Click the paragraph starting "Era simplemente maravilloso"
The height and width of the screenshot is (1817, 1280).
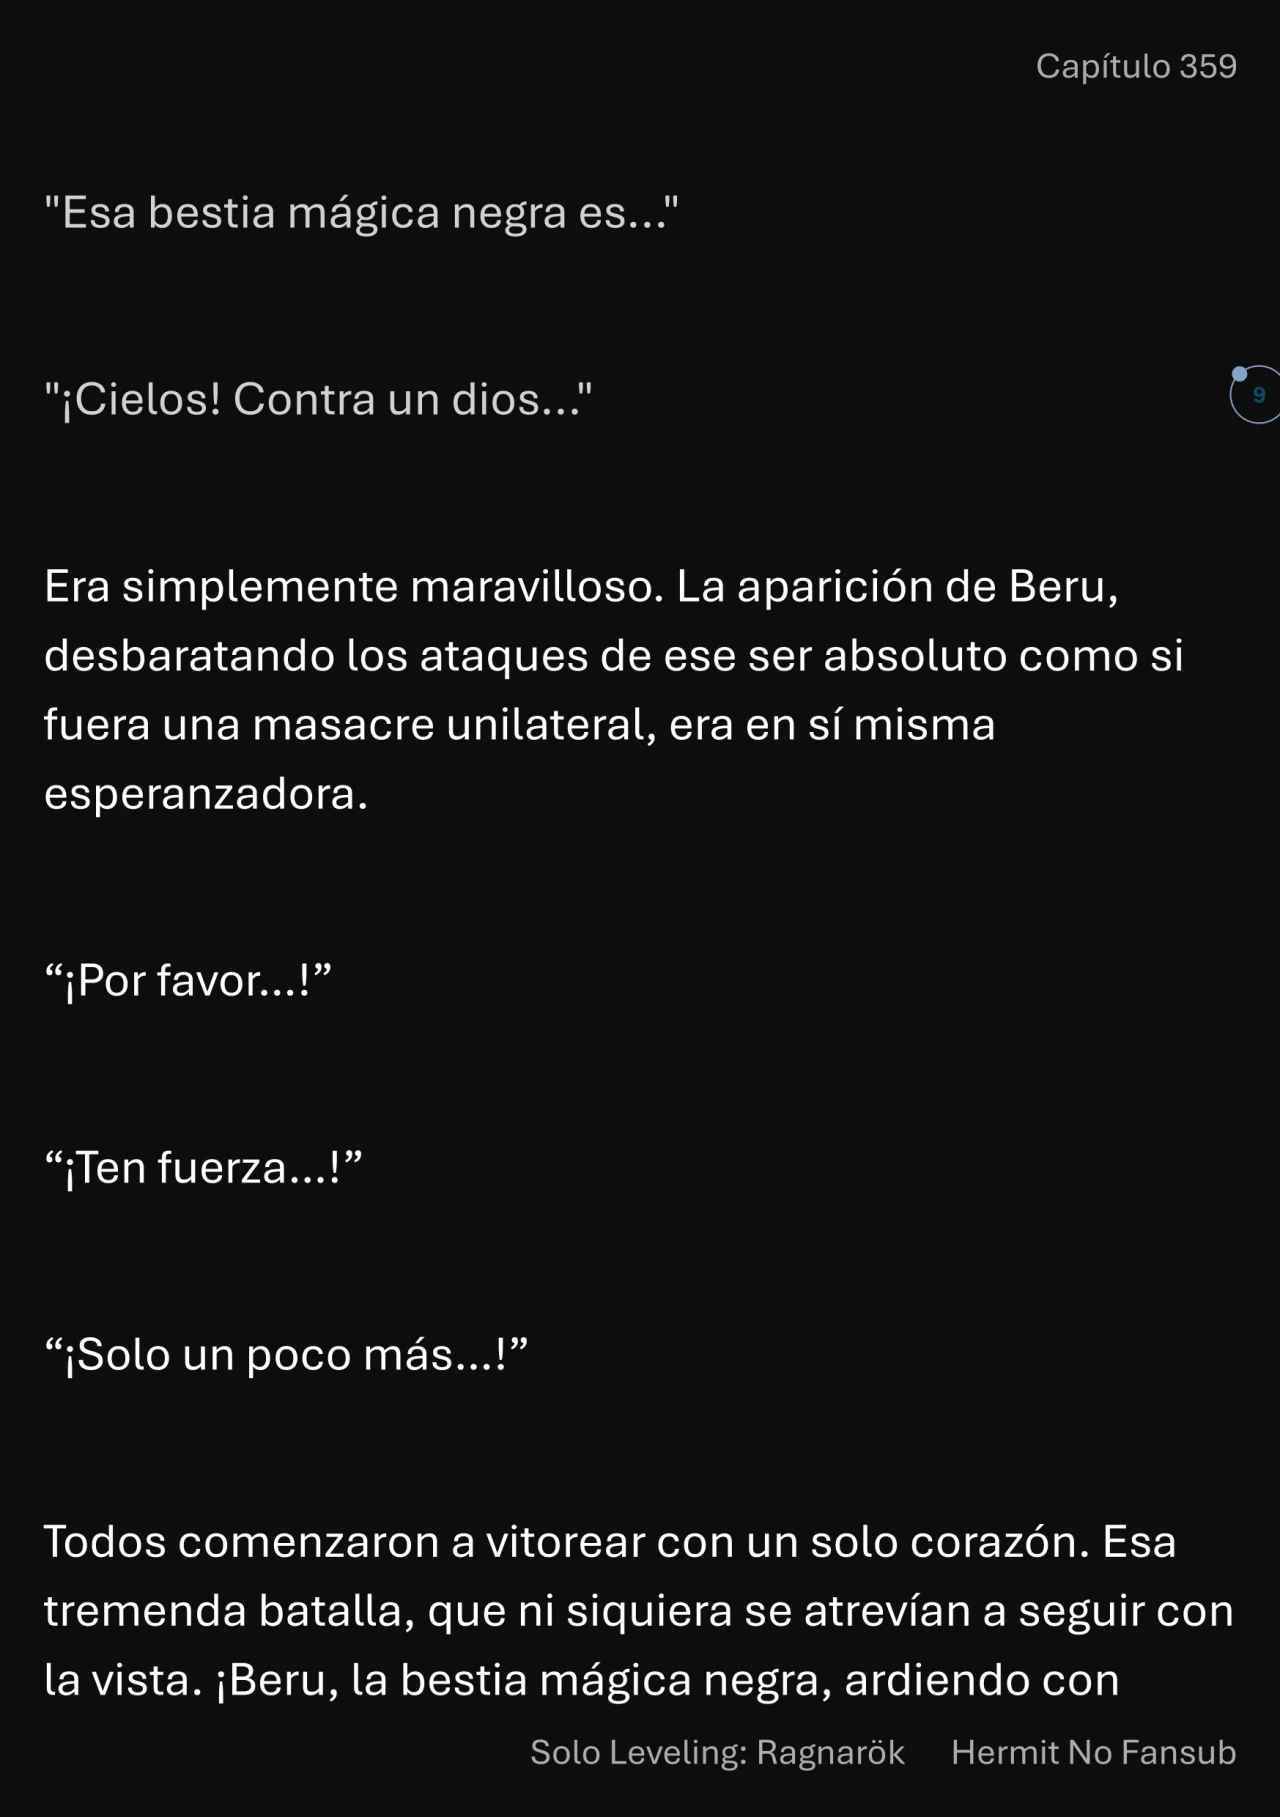click(x=613, y=690)
